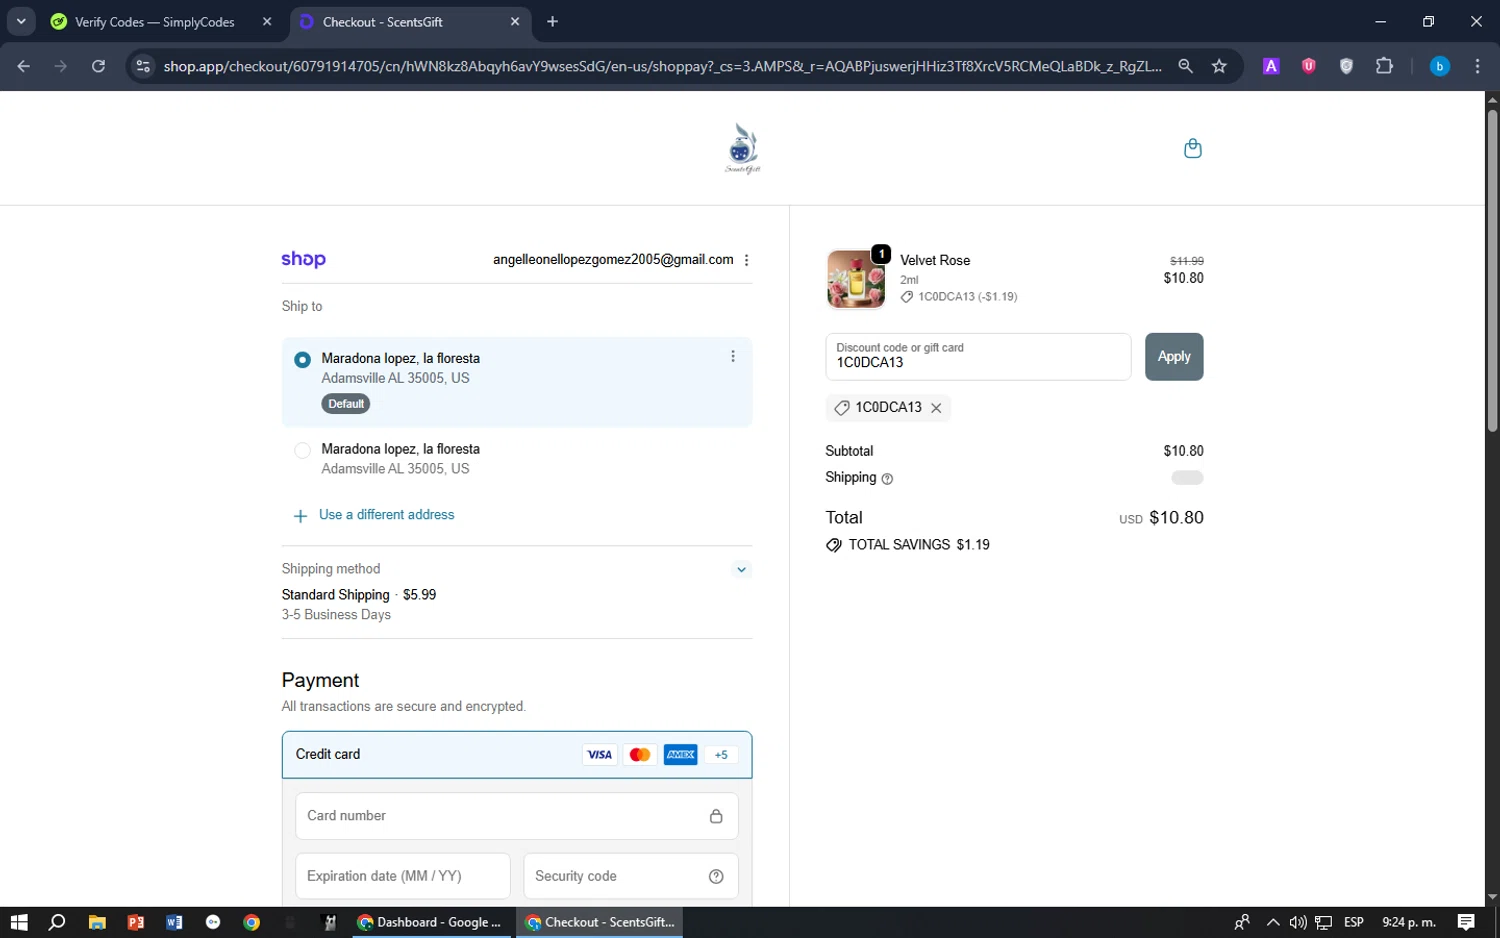Focus the Expiration date field
1500x938 pixels.
pyautogui.click(x=403, y=876)
